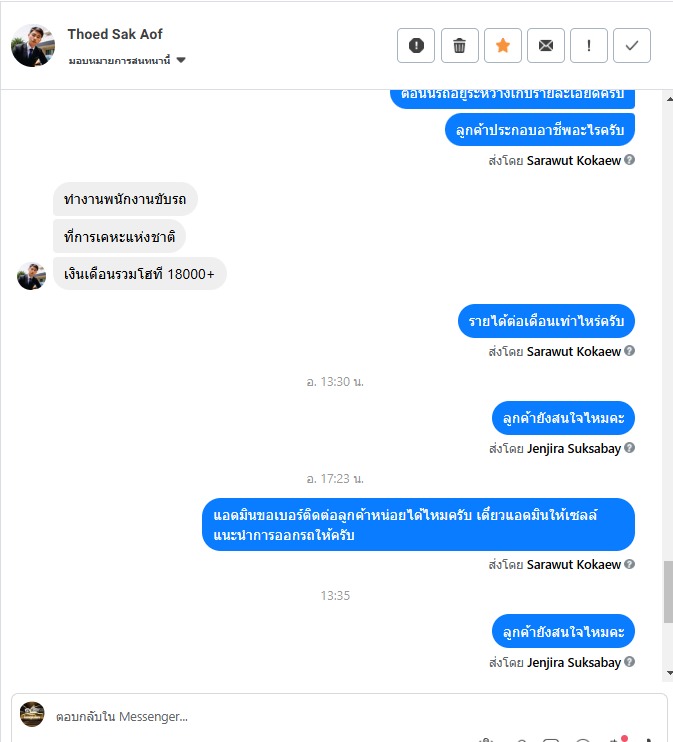673x742 pixels.
Task: Open customer avatar next to เงินเดือนรวมโอที message
Action: [32, 276]
